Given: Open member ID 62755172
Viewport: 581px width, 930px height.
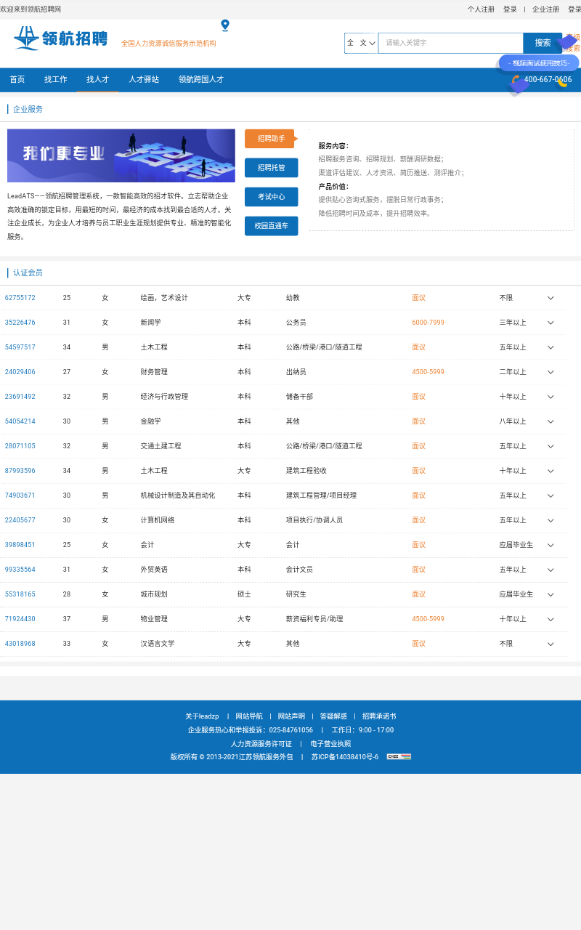Looking at the screenshot, I should tap(20, 298).
